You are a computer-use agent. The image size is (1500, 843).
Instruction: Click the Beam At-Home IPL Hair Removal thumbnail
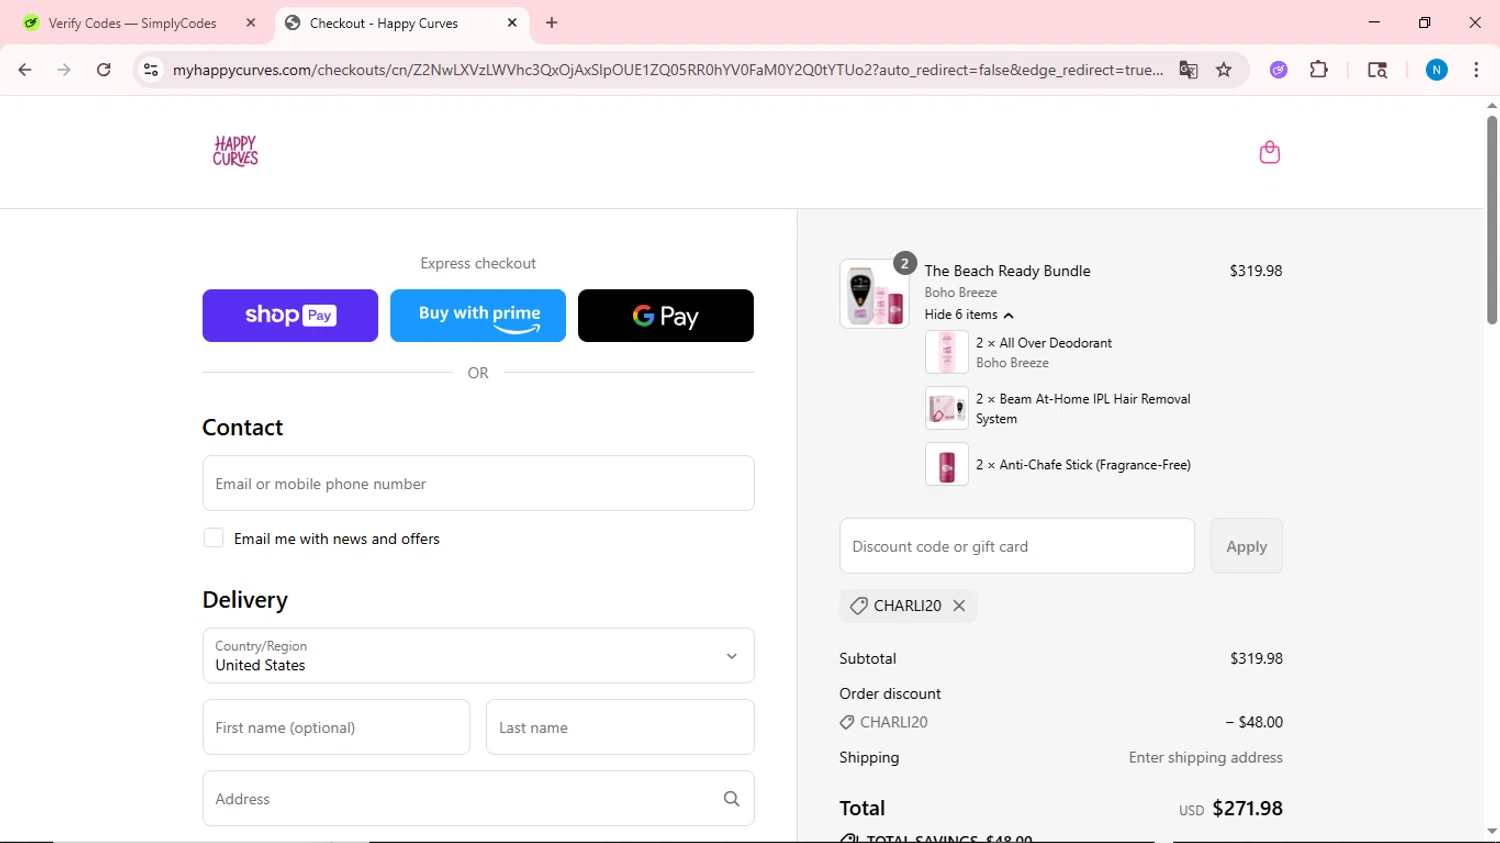click(x=946, y=408)
